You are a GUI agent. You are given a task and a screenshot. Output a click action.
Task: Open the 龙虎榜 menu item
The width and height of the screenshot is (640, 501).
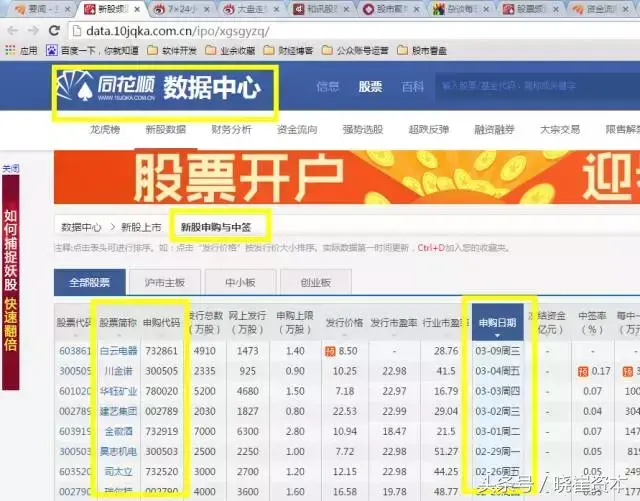point(105,130)
